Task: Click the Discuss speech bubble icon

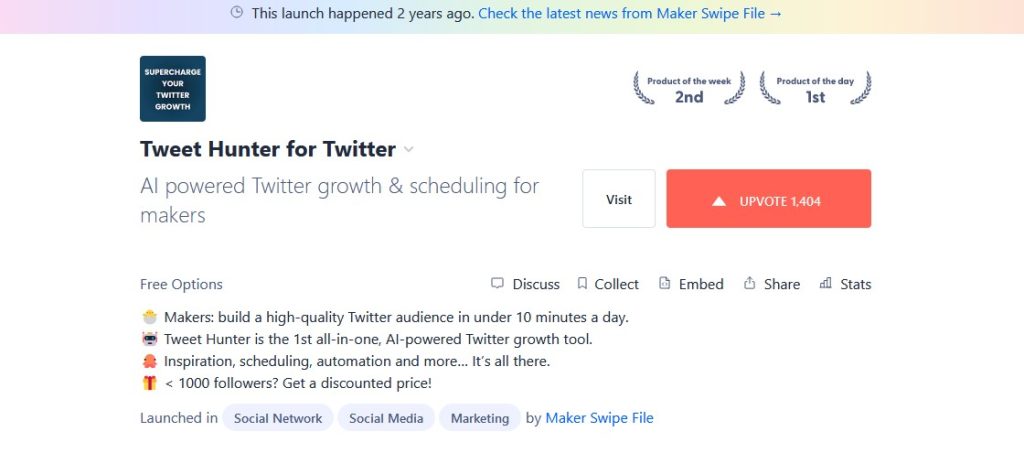Action: click(x=497, y=283)
